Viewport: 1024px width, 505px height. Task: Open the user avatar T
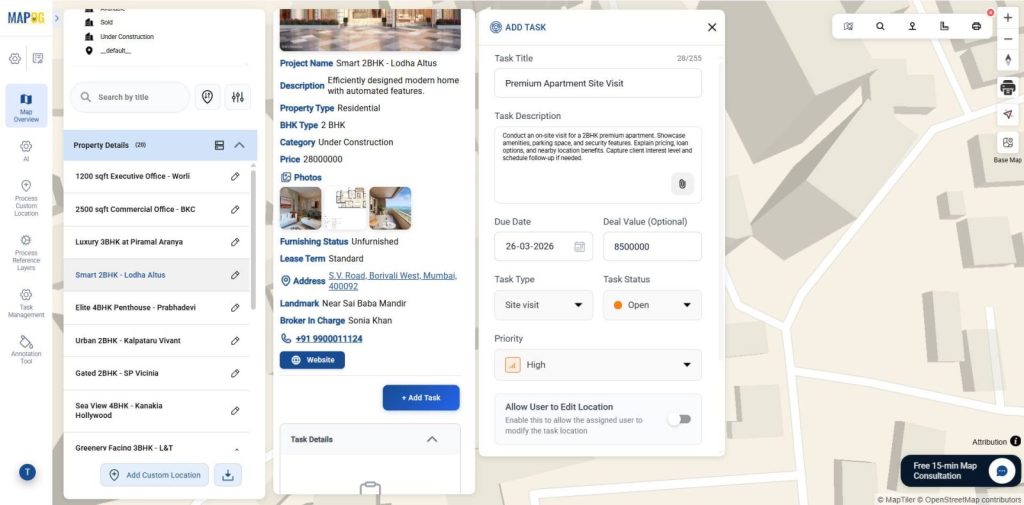tap(27, 472)
